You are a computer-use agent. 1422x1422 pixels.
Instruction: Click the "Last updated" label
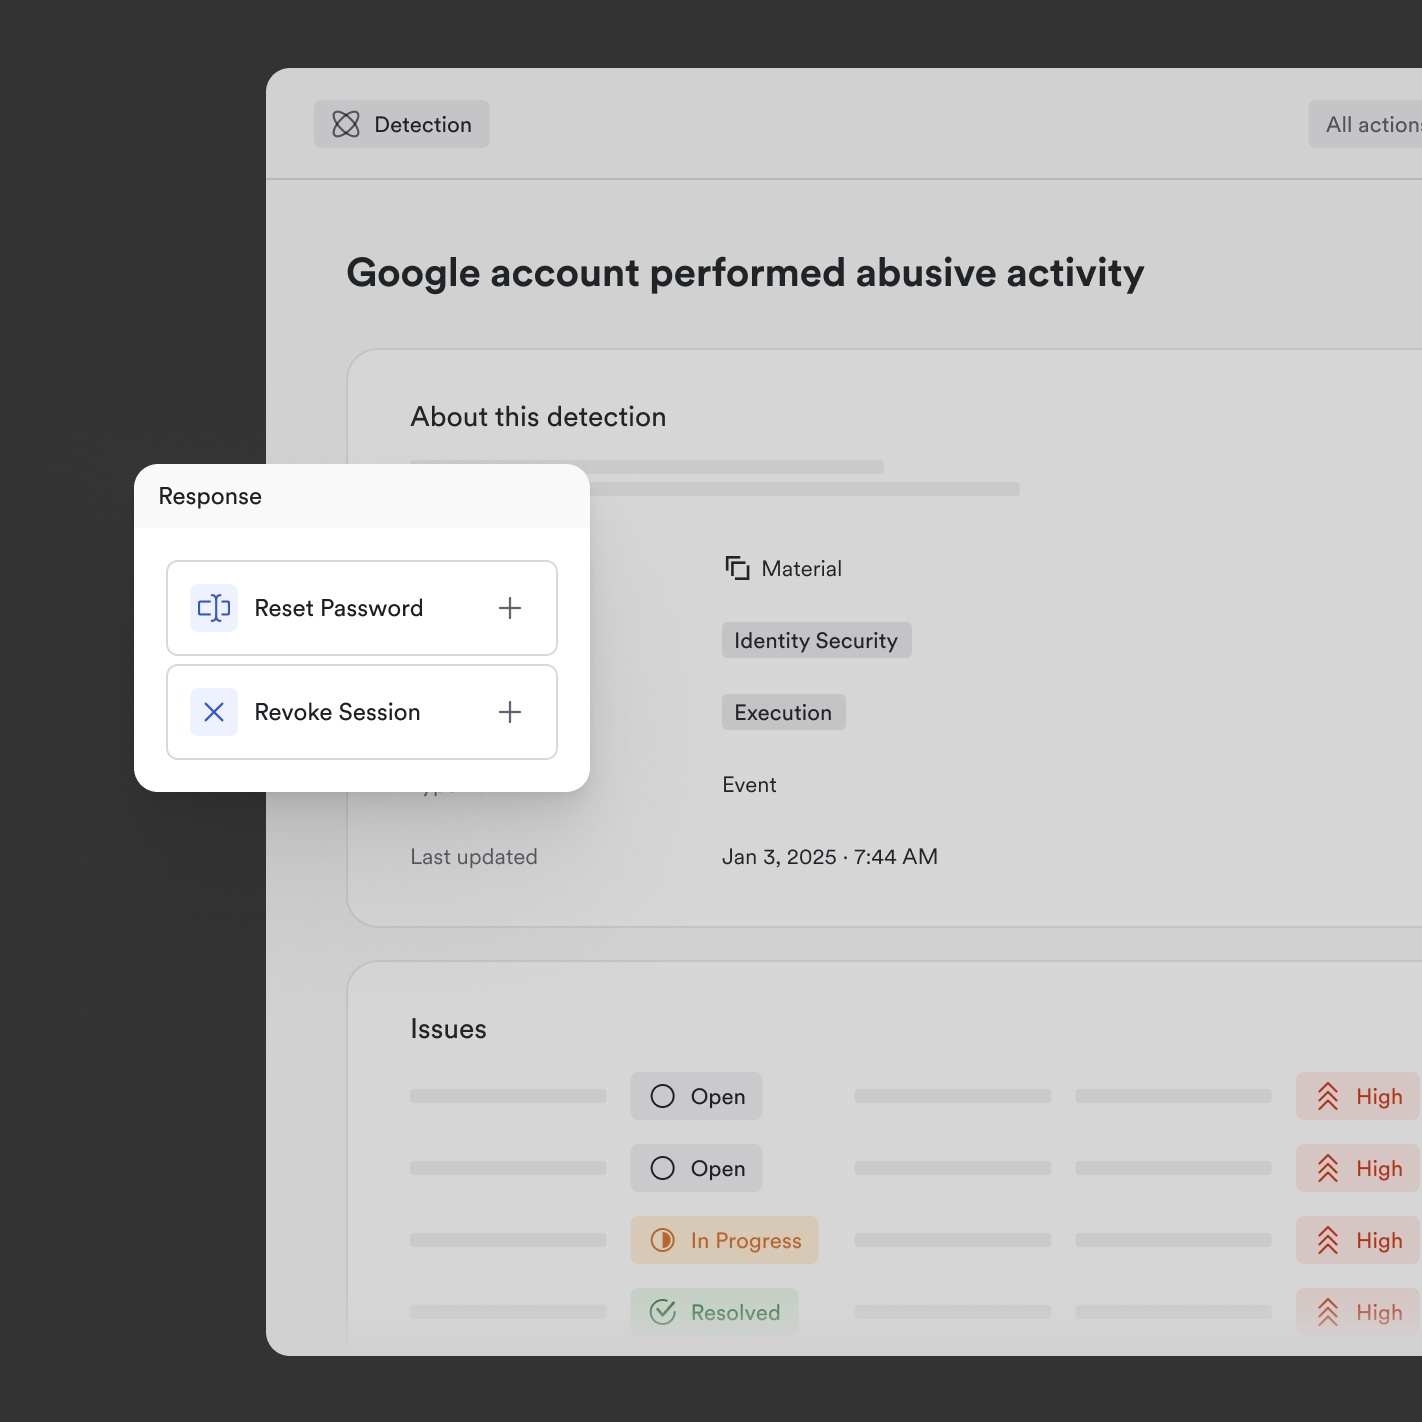[474, 856]
